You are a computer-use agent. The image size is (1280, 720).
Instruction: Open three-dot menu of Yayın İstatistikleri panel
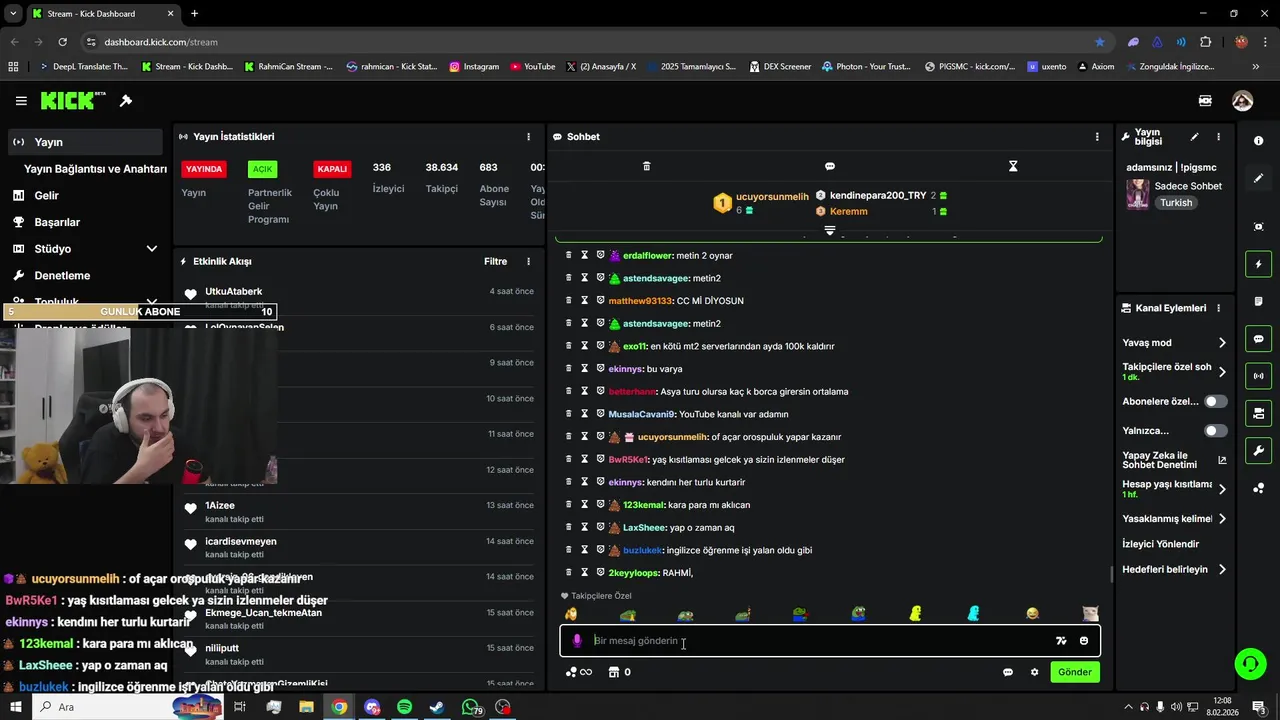coord(529,137)
